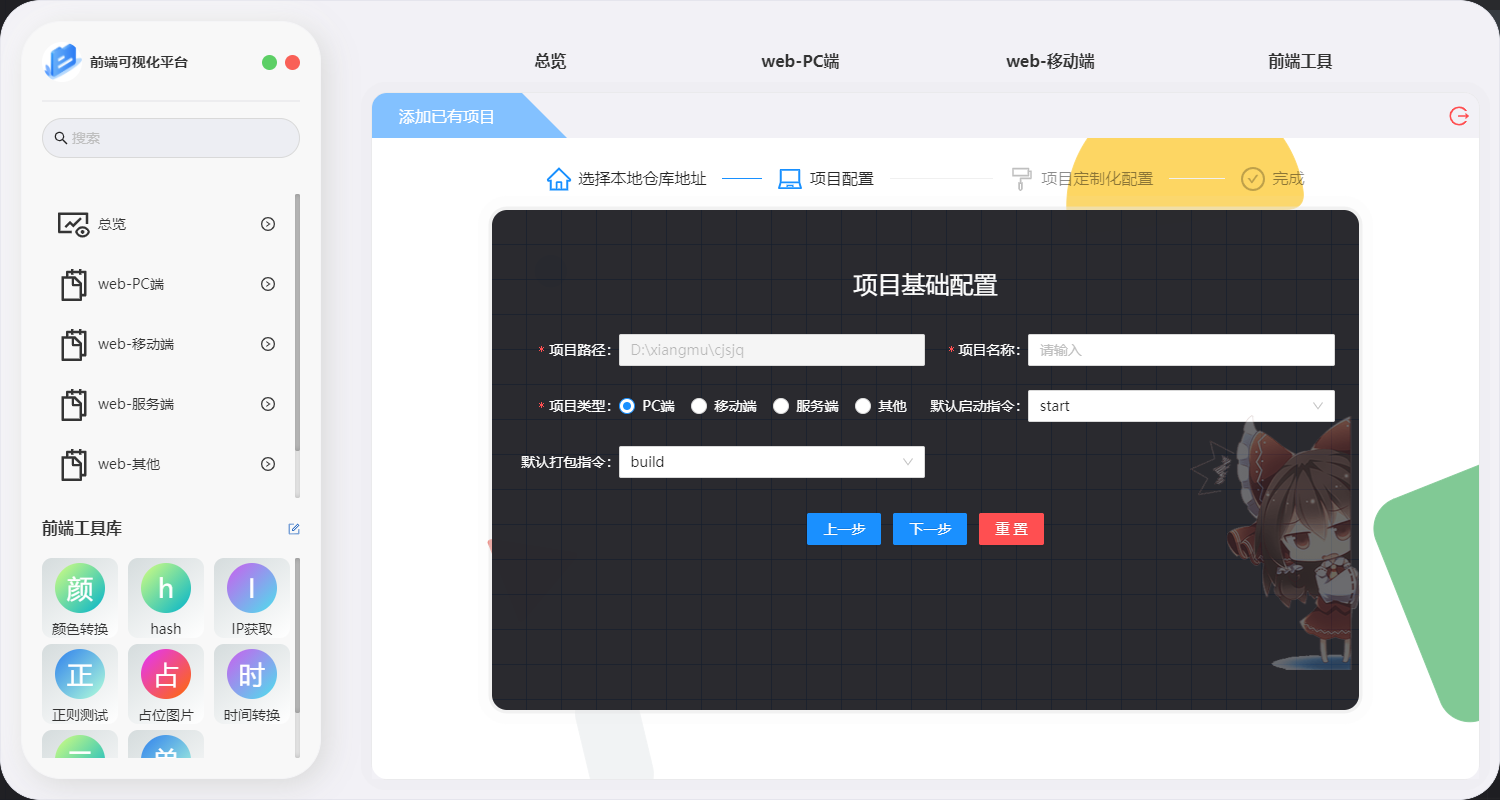The height and width of the screenshot is (800, 1500).
Task: Click the web-其他 clipboard icon
Action: click(x=74, y=464)
